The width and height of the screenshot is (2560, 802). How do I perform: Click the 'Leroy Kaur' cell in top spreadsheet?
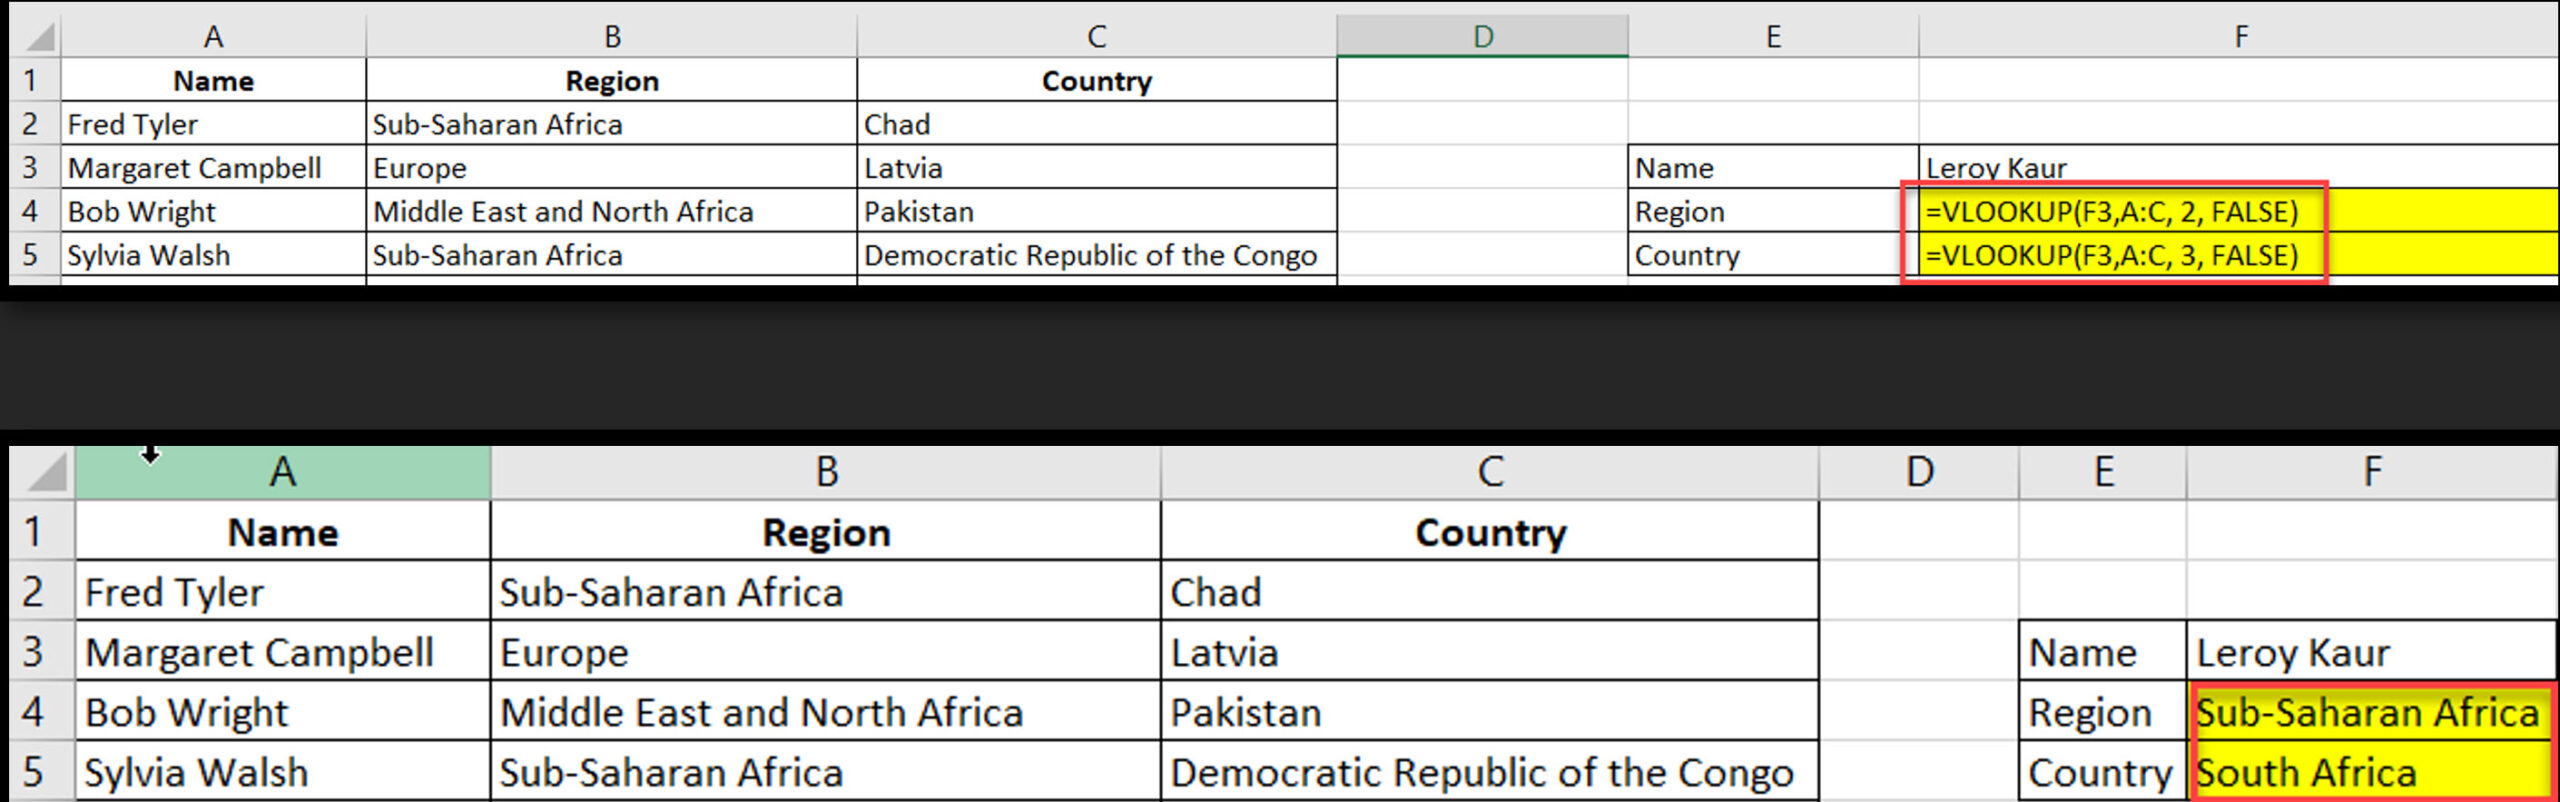click(2238, 167)
